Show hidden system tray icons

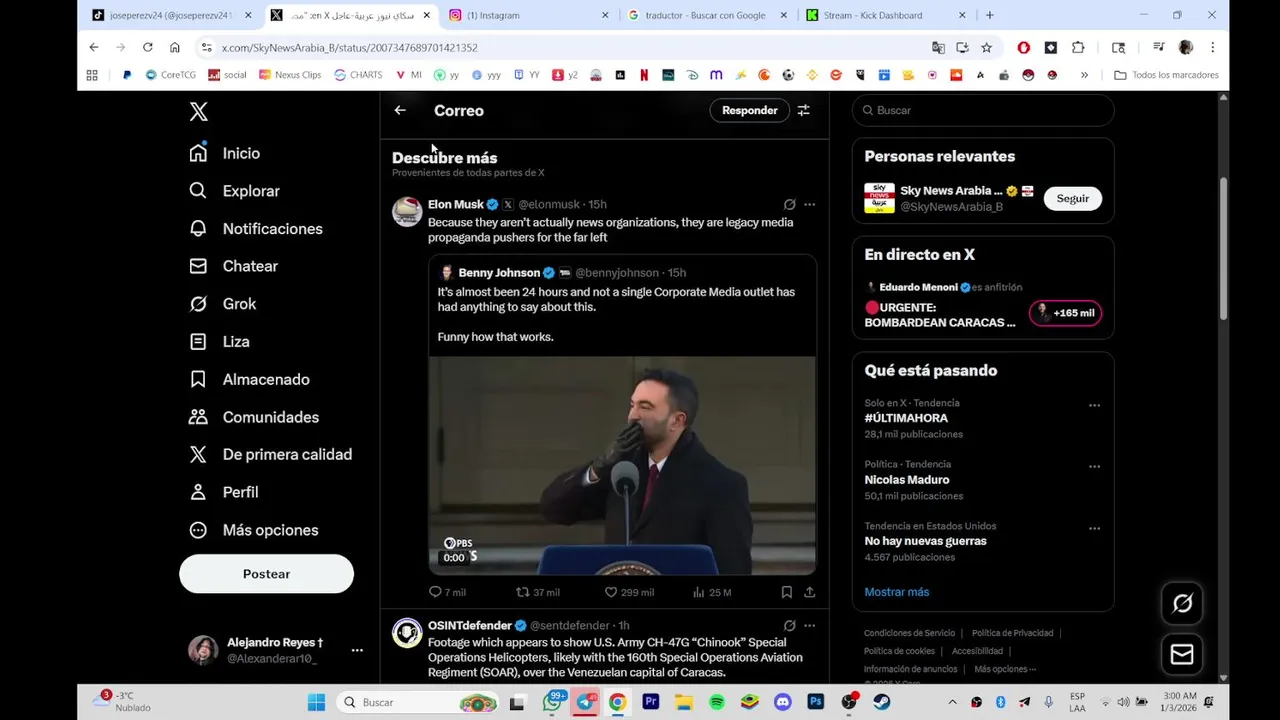click(x=952, y=702)
